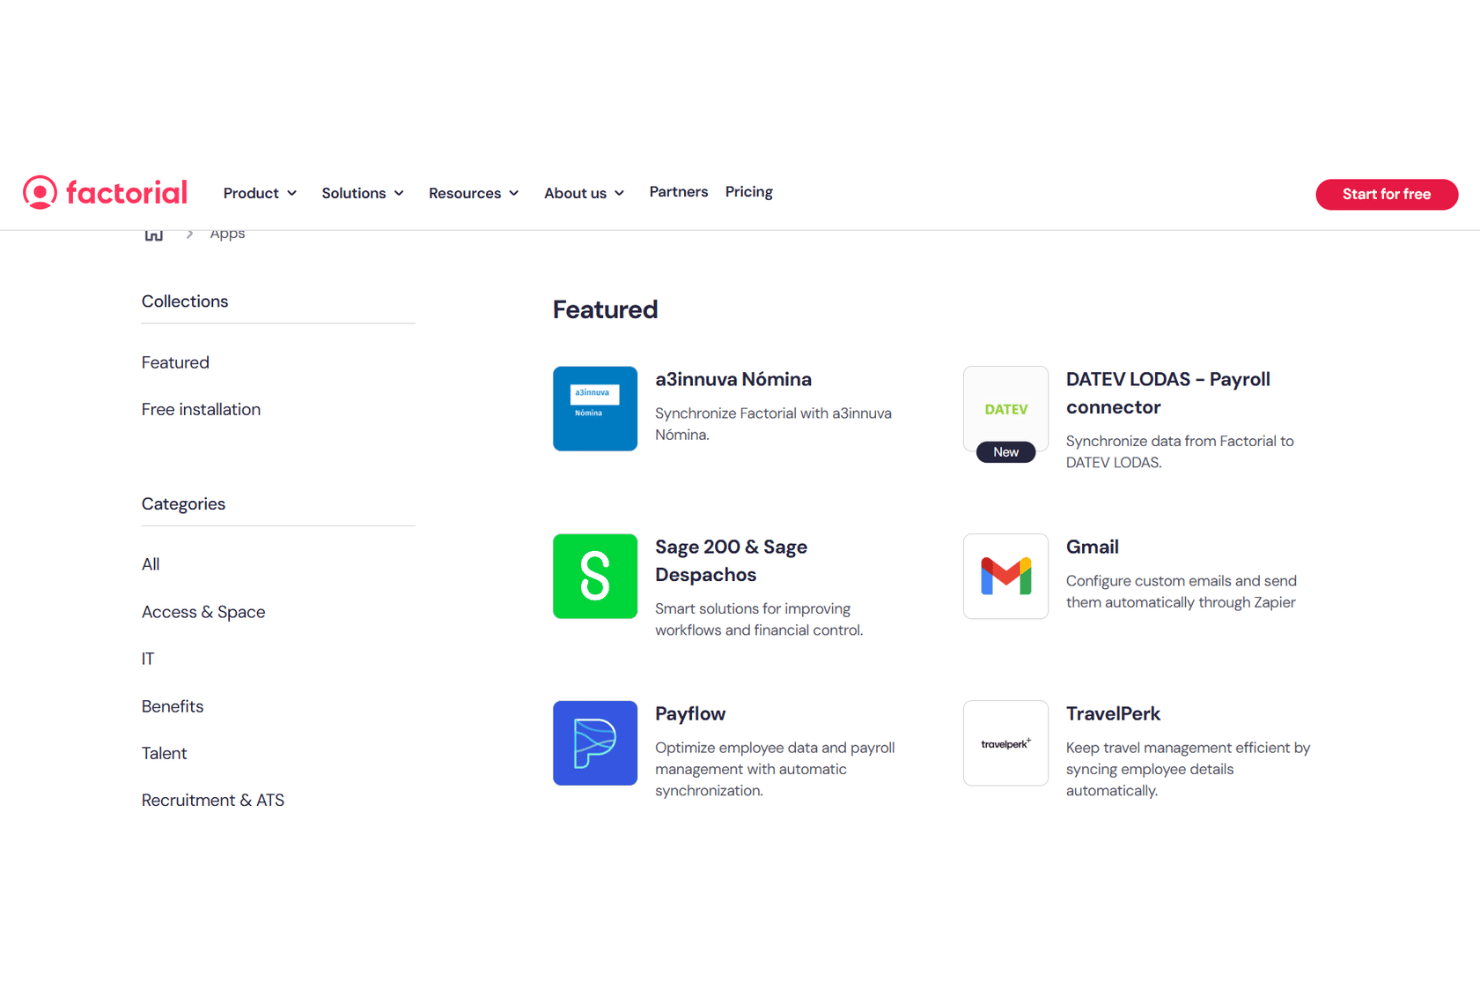The height and width of the screenshot is (987, 1480).
Task: Open the a3innuva Nómina title
Action: [x=733, y=379]
